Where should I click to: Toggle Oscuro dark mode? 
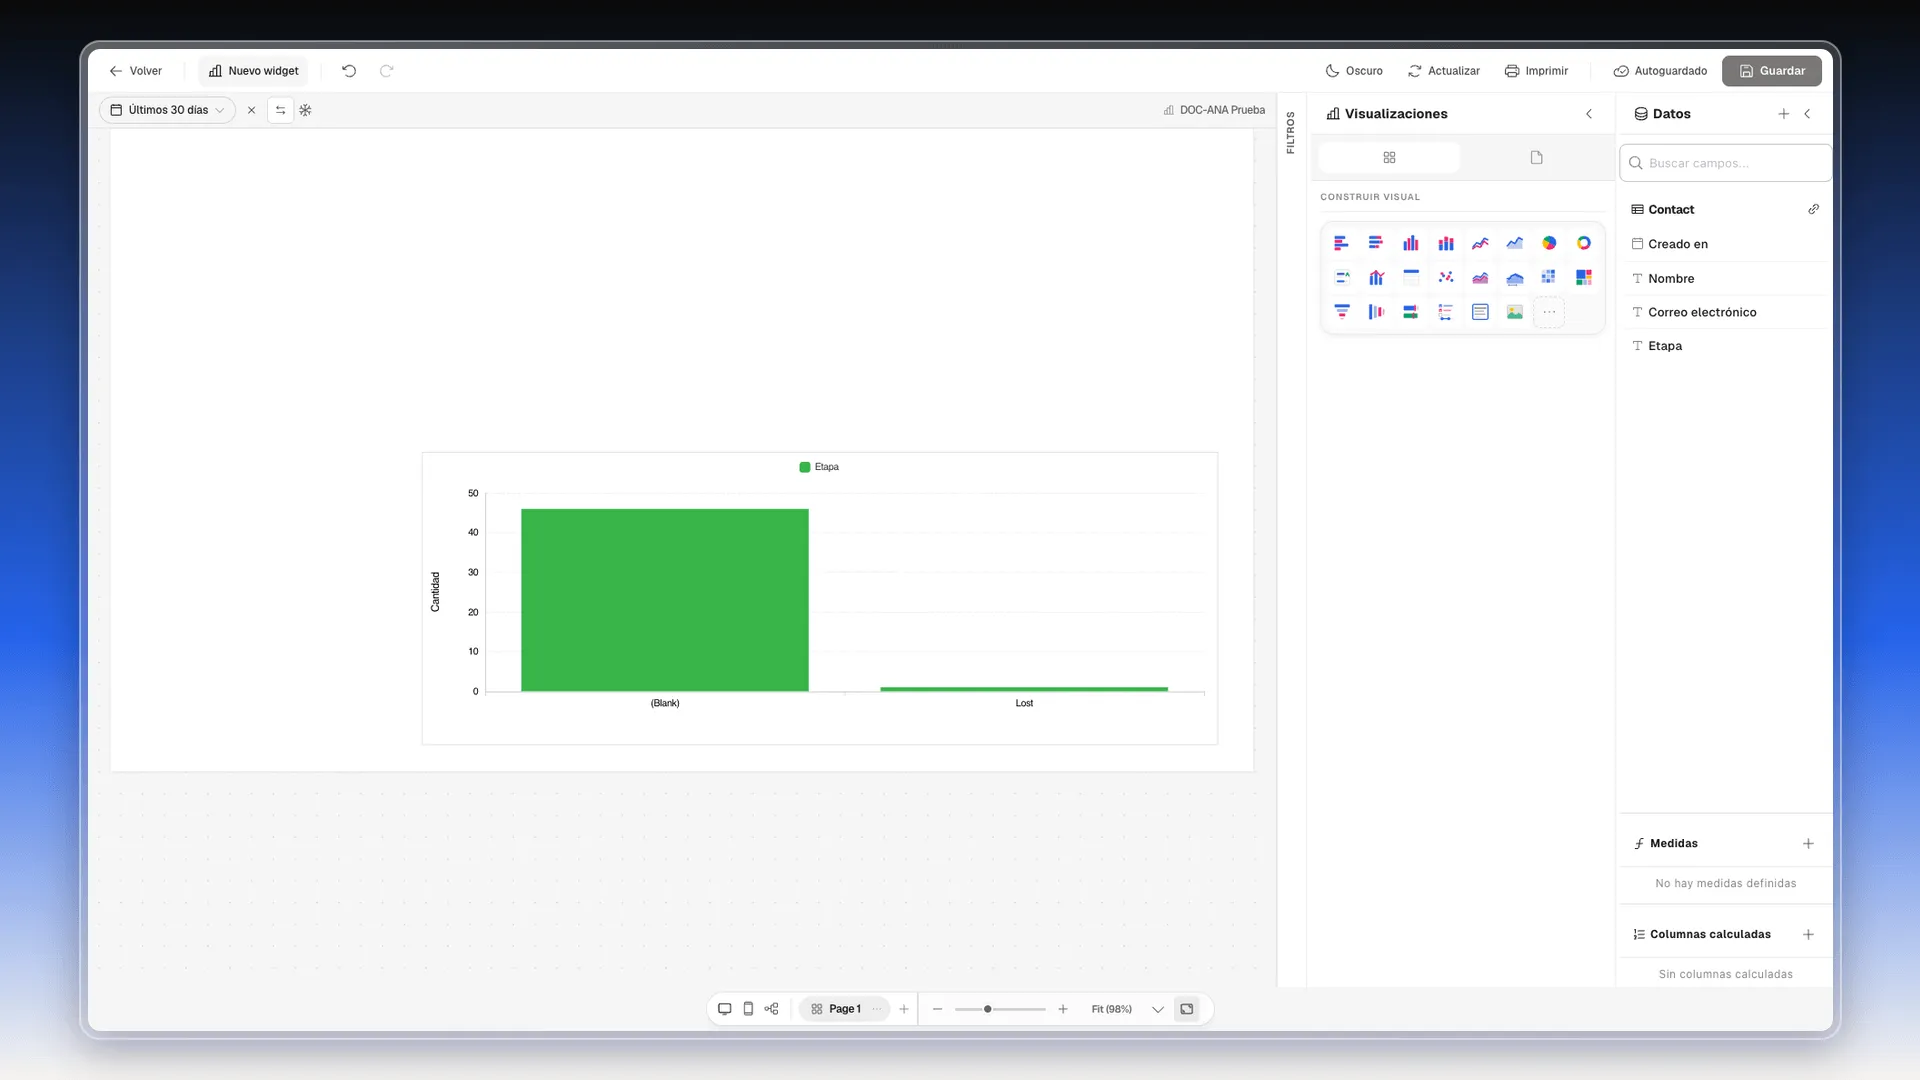coord(1354,71)
